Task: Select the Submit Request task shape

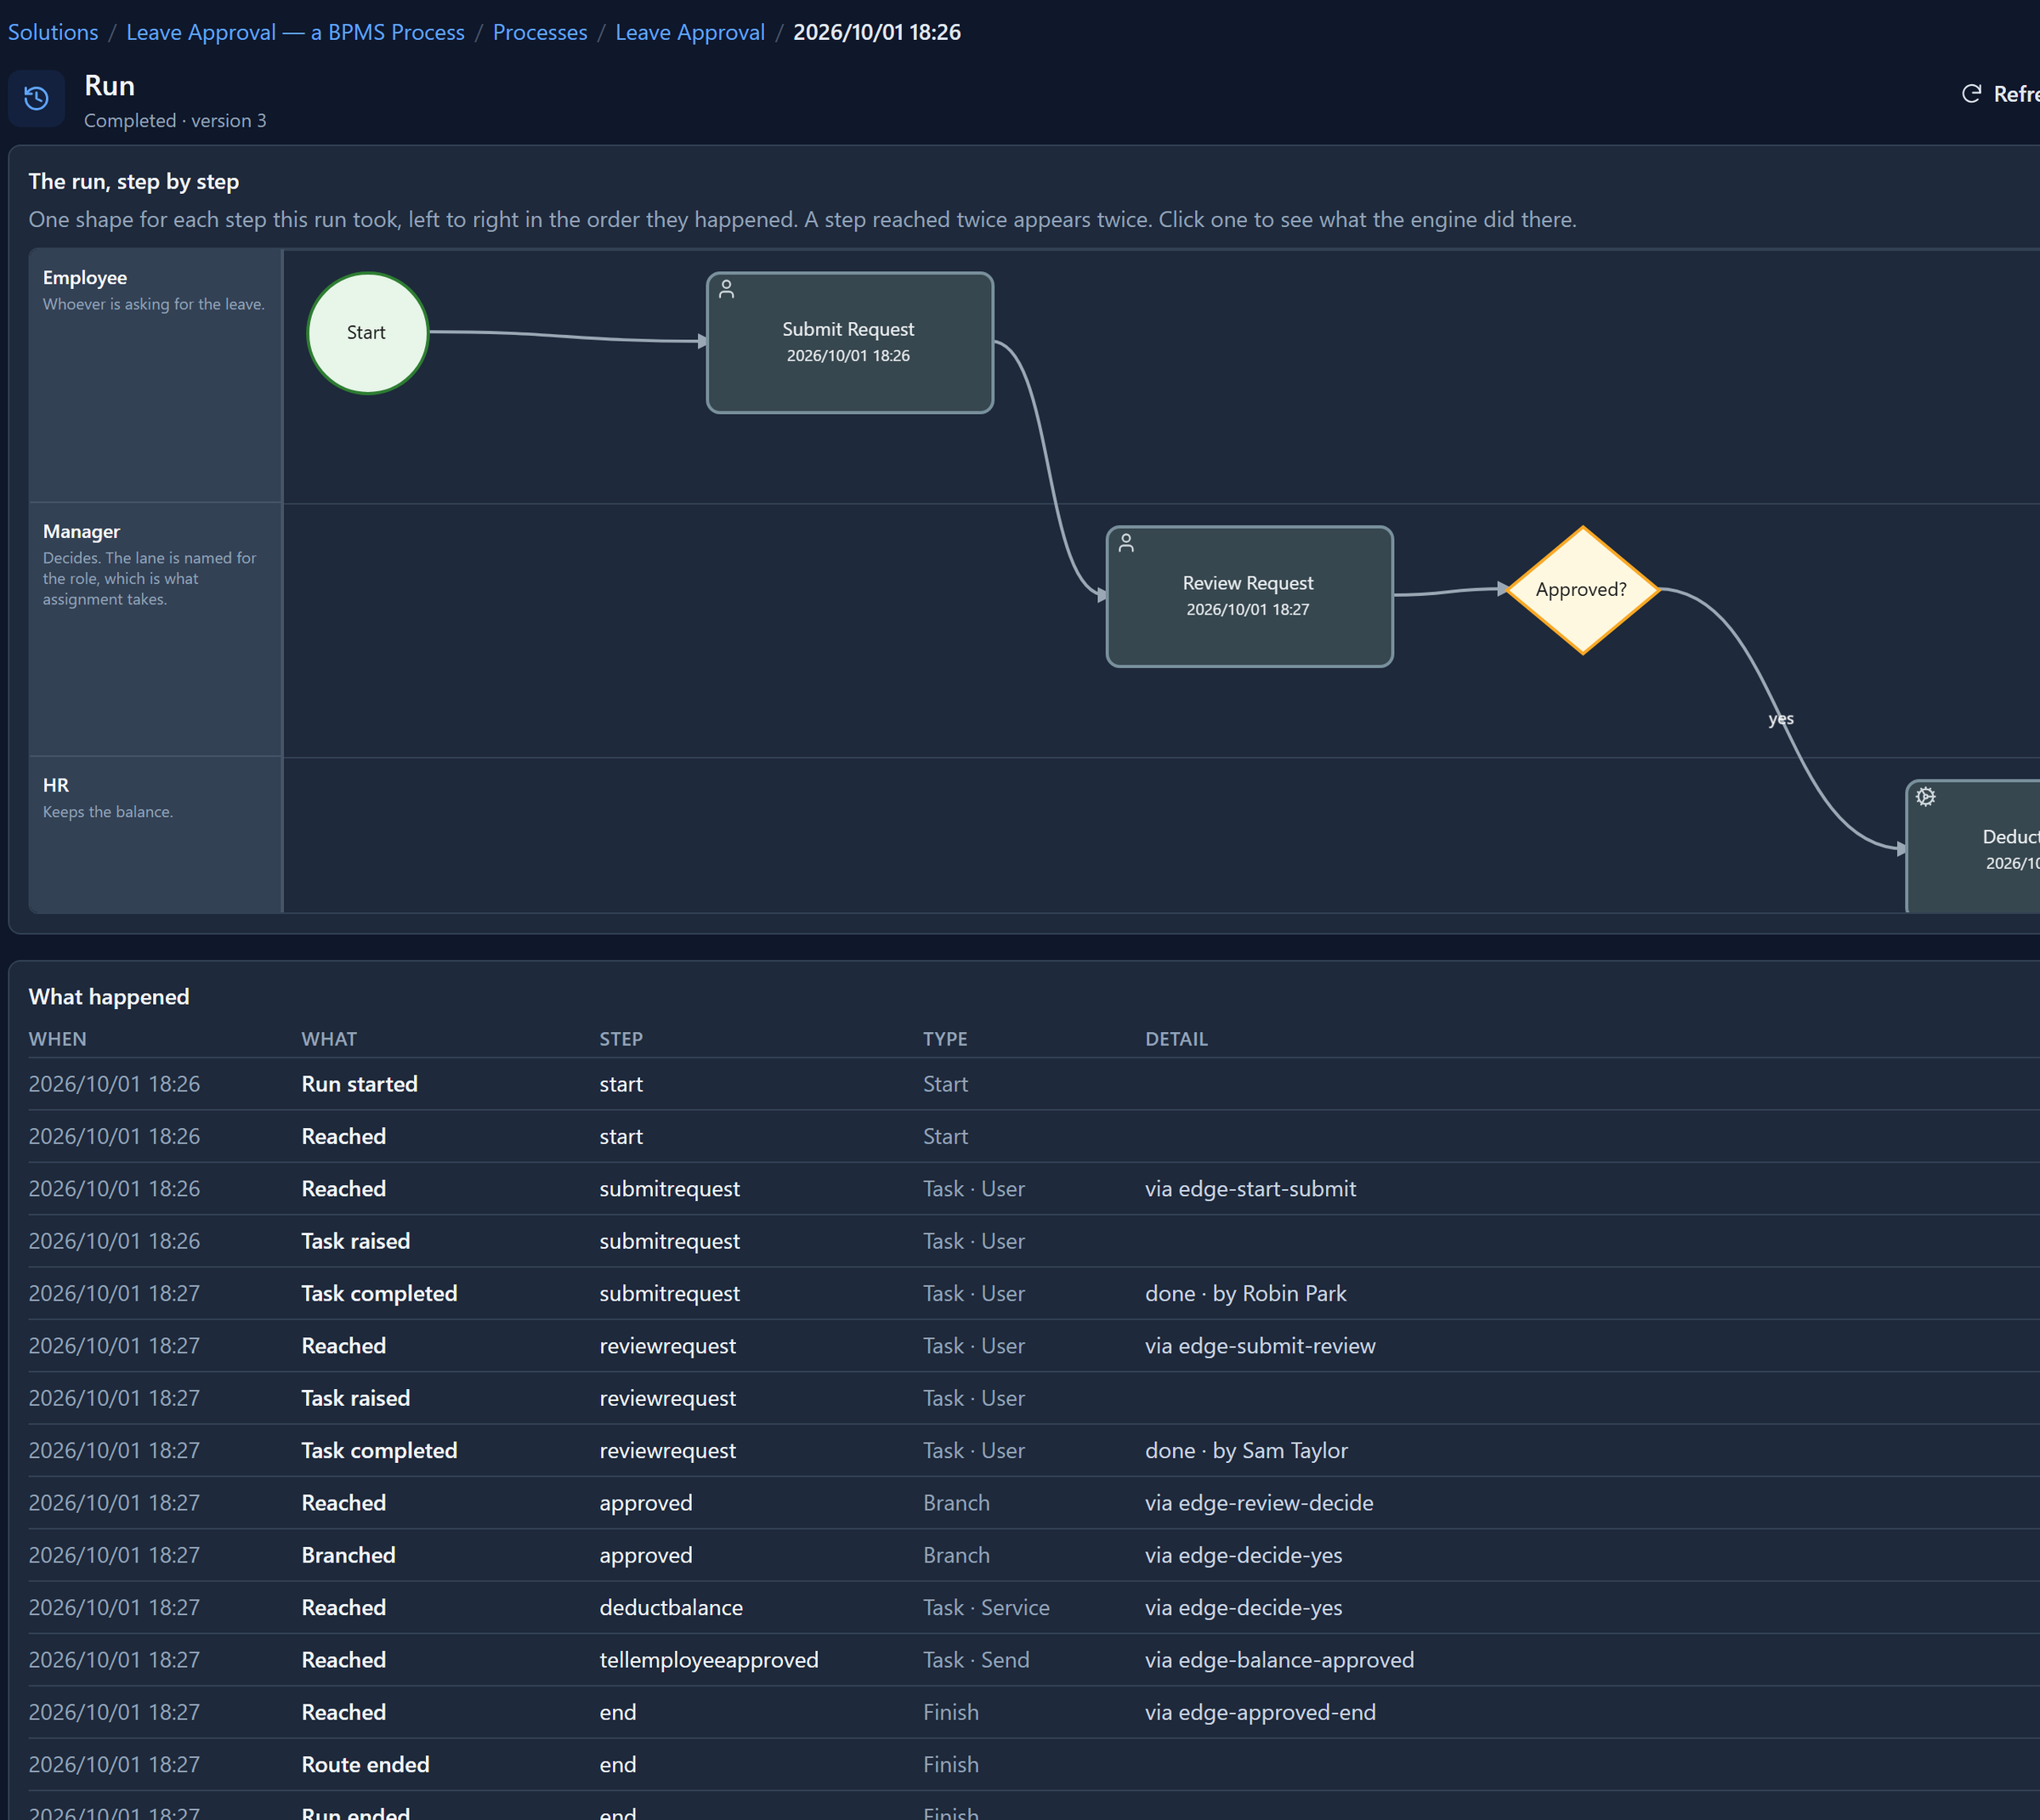Action: (x=850, y=343)
